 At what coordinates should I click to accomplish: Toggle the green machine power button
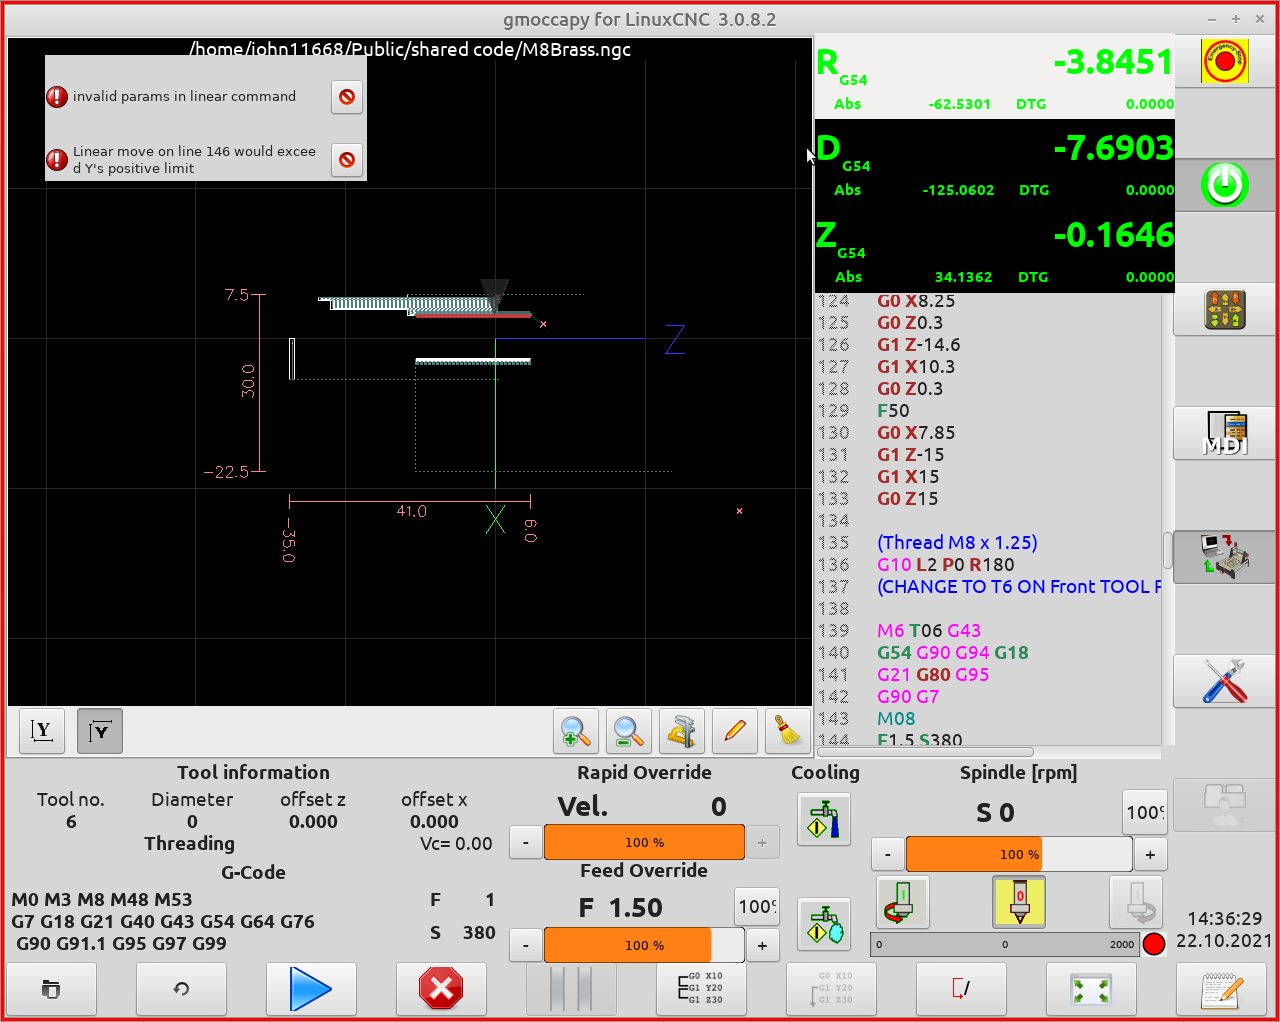1225,185
